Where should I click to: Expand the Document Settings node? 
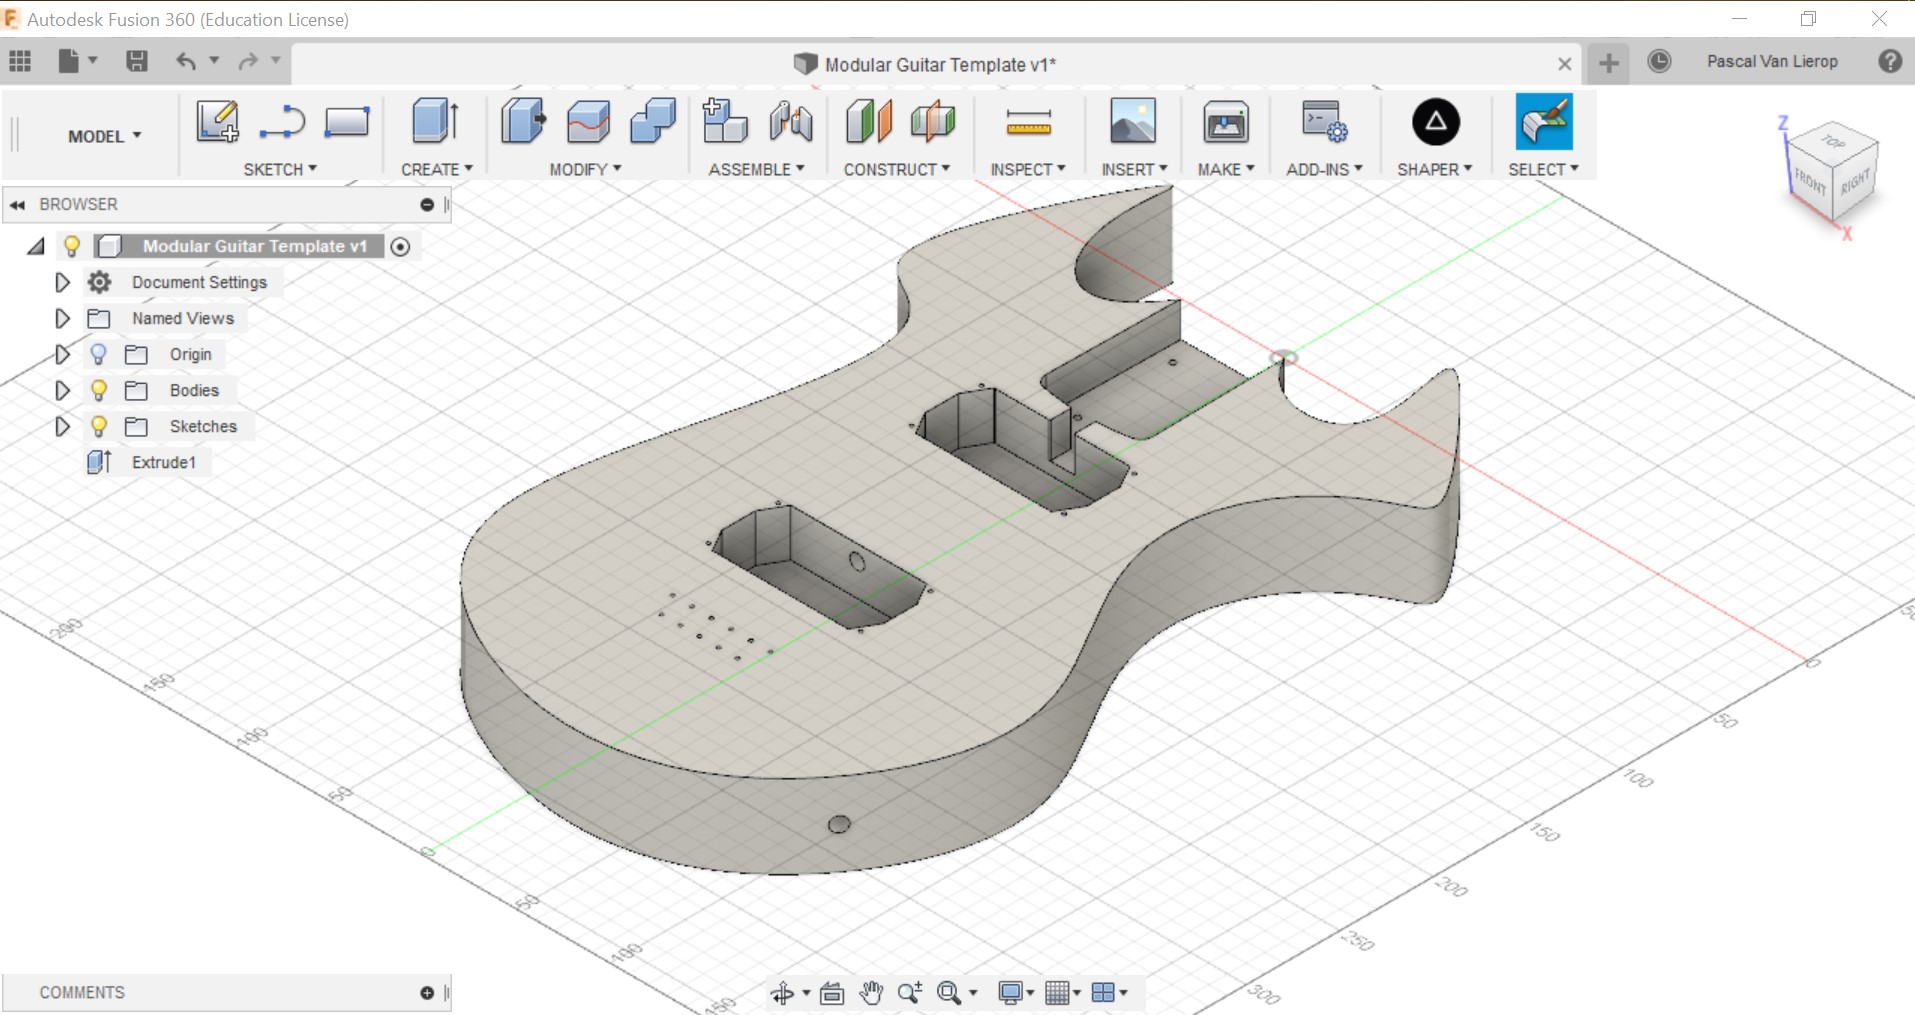[x=62, y=282]
